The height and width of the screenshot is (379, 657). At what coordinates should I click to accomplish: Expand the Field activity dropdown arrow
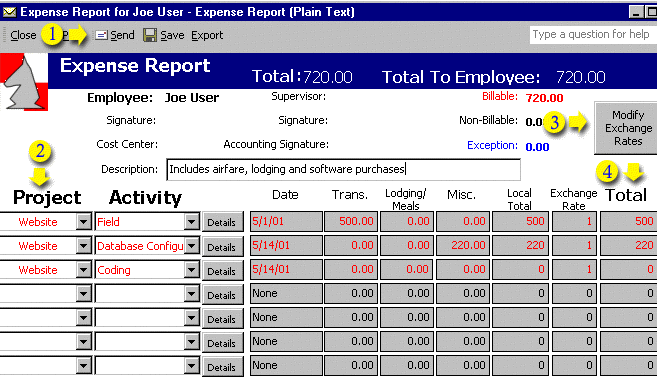coord(191,222)
